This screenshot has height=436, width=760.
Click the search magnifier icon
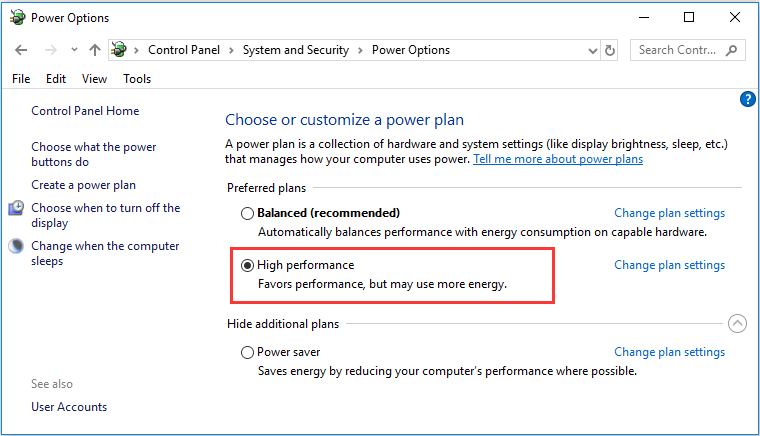(731, 50)
